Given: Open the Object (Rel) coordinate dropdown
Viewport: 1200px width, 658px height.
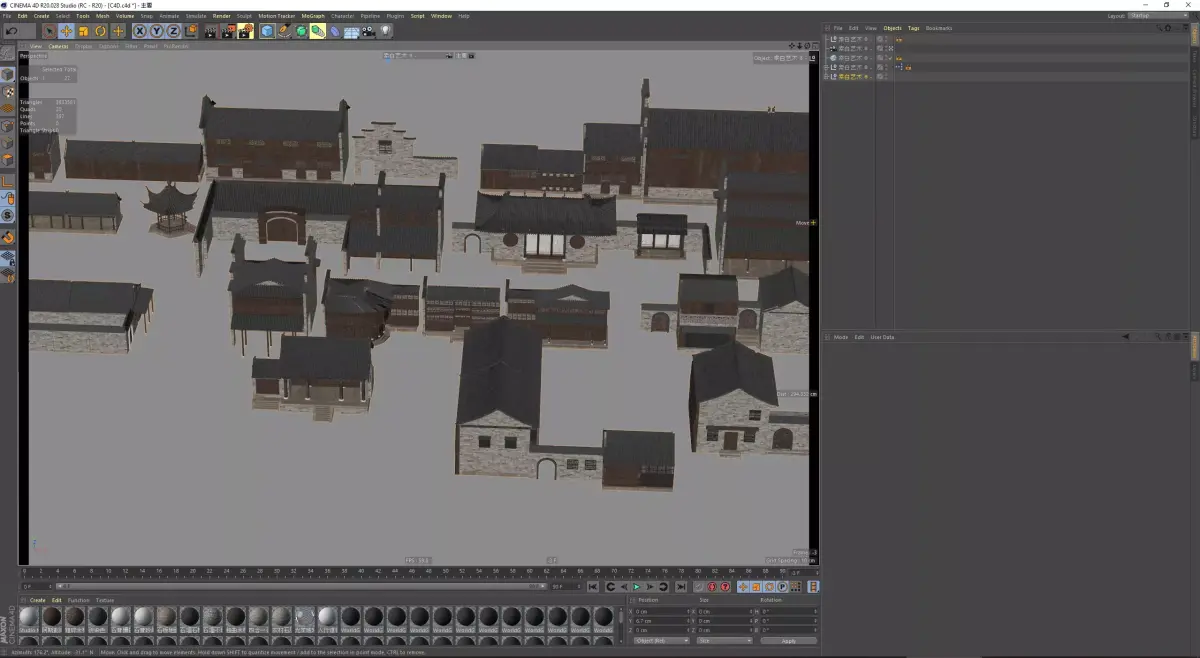Looking at the screenshot, I should [661, 640].
